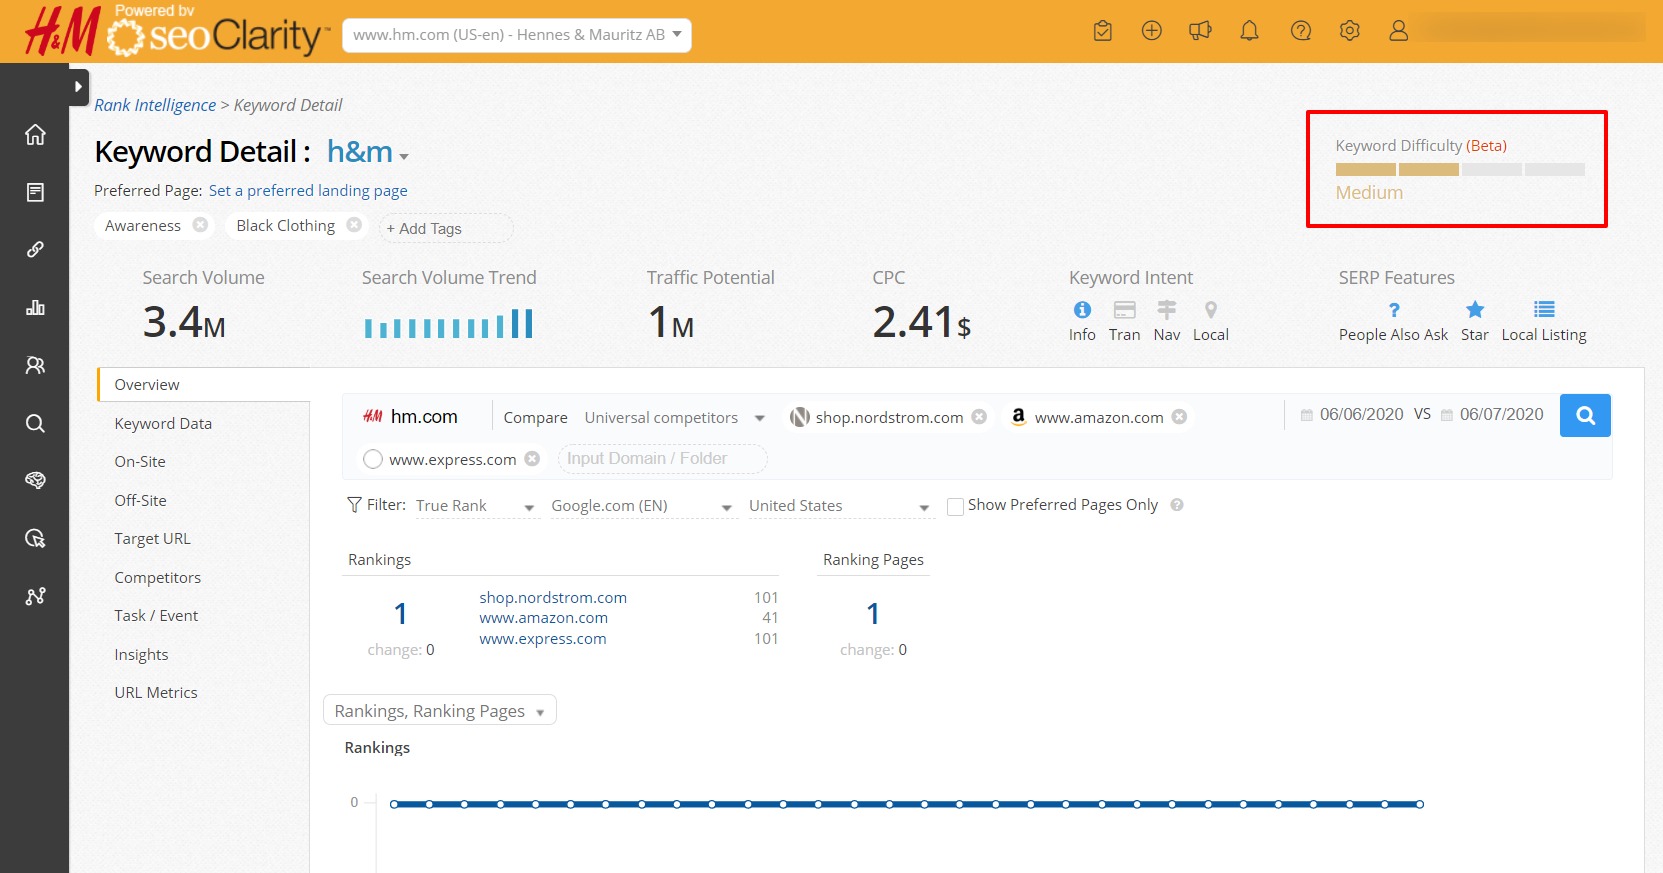
Task: Open the network nodes icon in the sidebar
Action: pos(35,596)
